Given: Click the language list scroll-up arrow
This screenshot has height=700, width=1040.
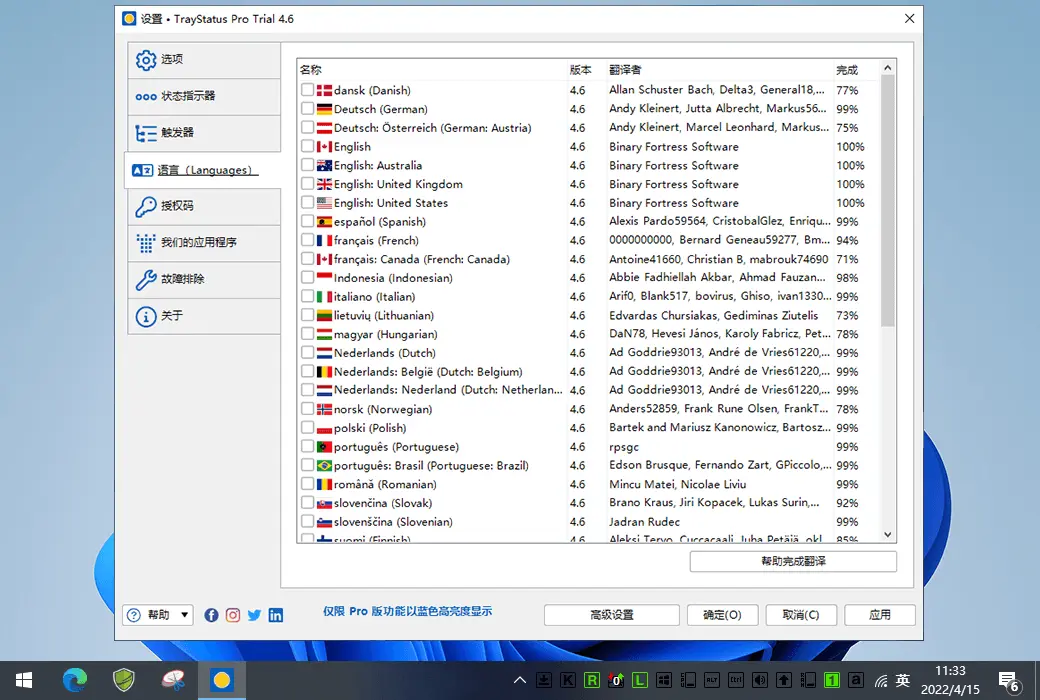Looking at the screenshot, I should coord(887,68).
